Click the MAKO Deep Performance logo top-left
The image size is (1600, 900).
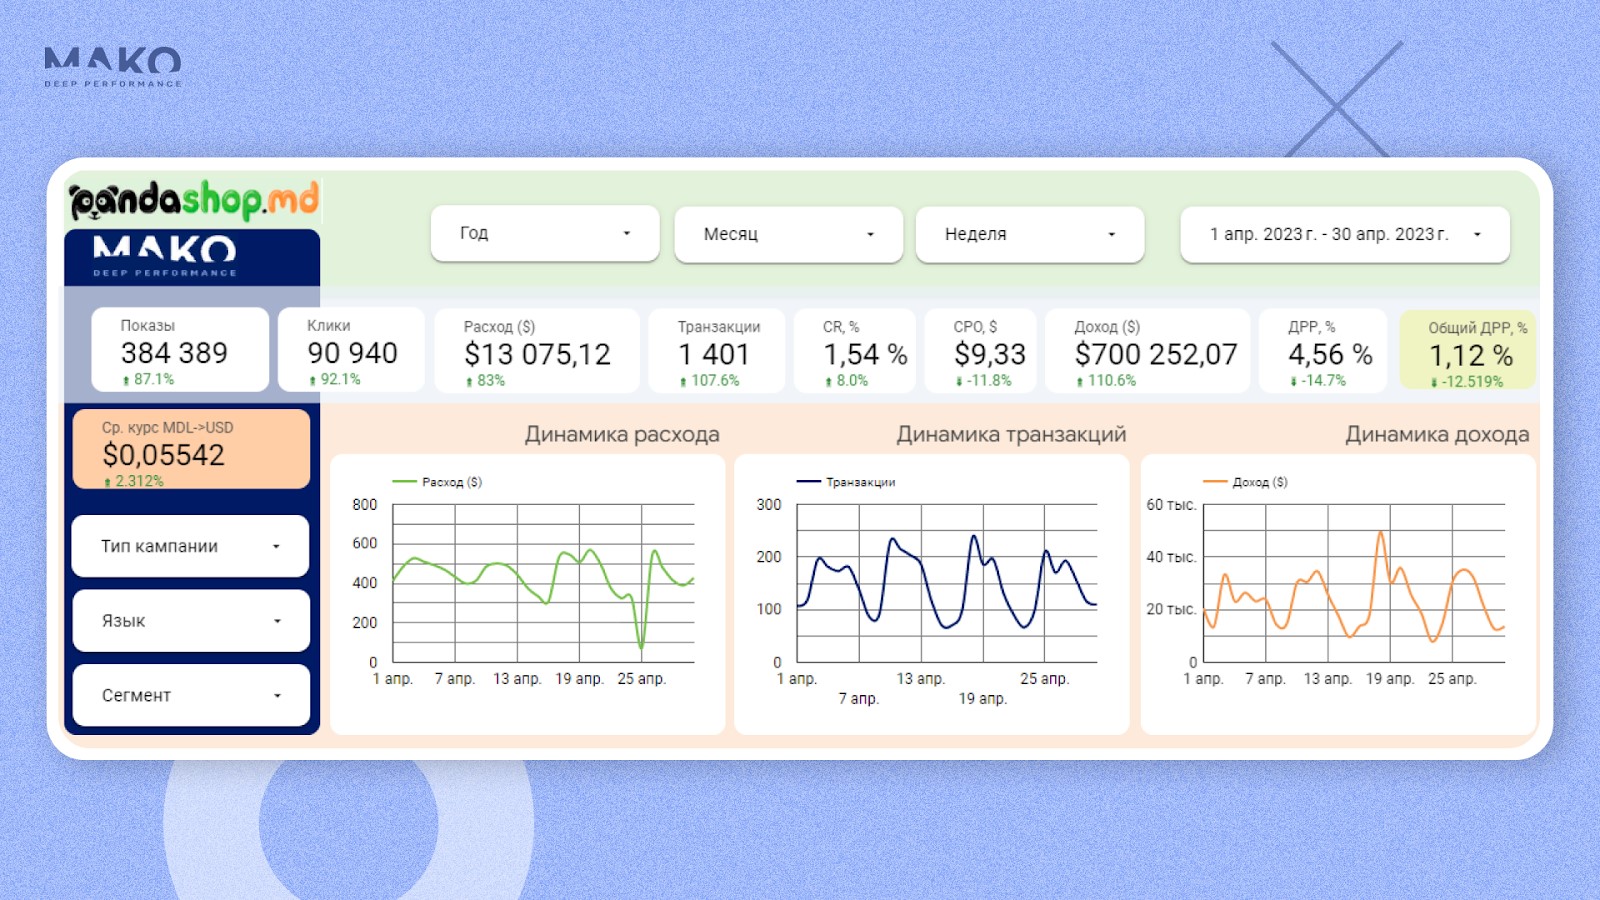pos(113,66)
